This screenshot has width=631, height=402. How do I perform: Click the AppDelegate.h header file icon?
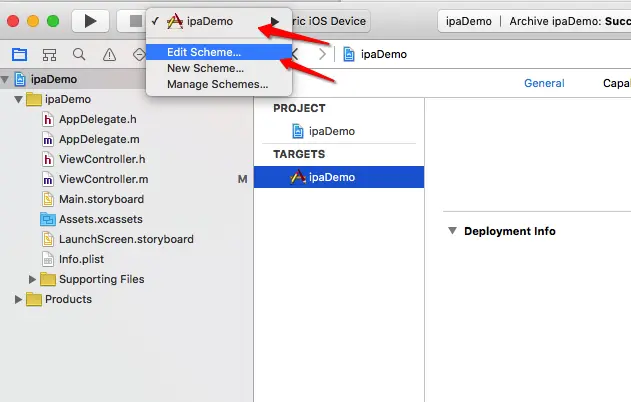(47, 119)
